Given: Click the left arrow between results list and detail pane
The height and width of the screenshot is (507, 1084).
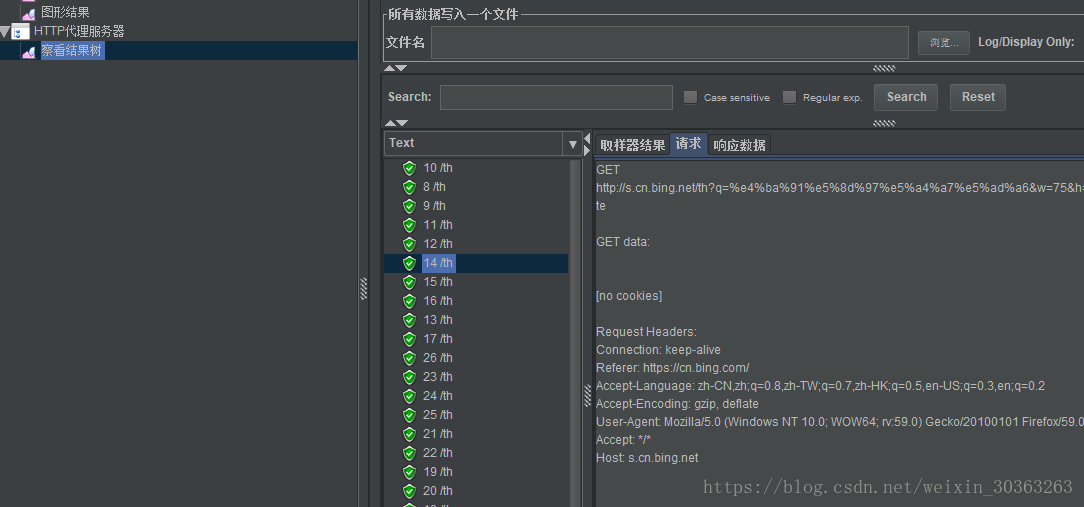Looking at the screenshot, I should pyautogui.click(x=588, y=138).
